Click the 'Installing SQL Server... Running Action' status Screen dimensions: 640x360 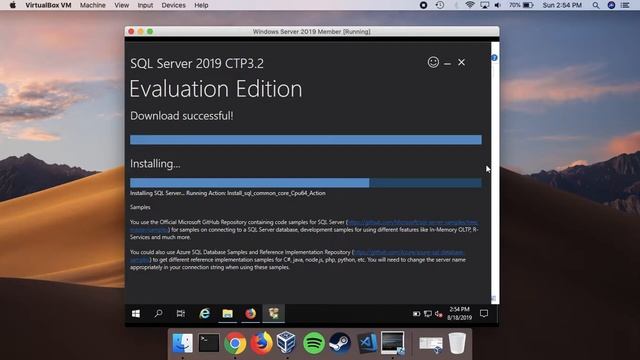click(x=228, y=193)
